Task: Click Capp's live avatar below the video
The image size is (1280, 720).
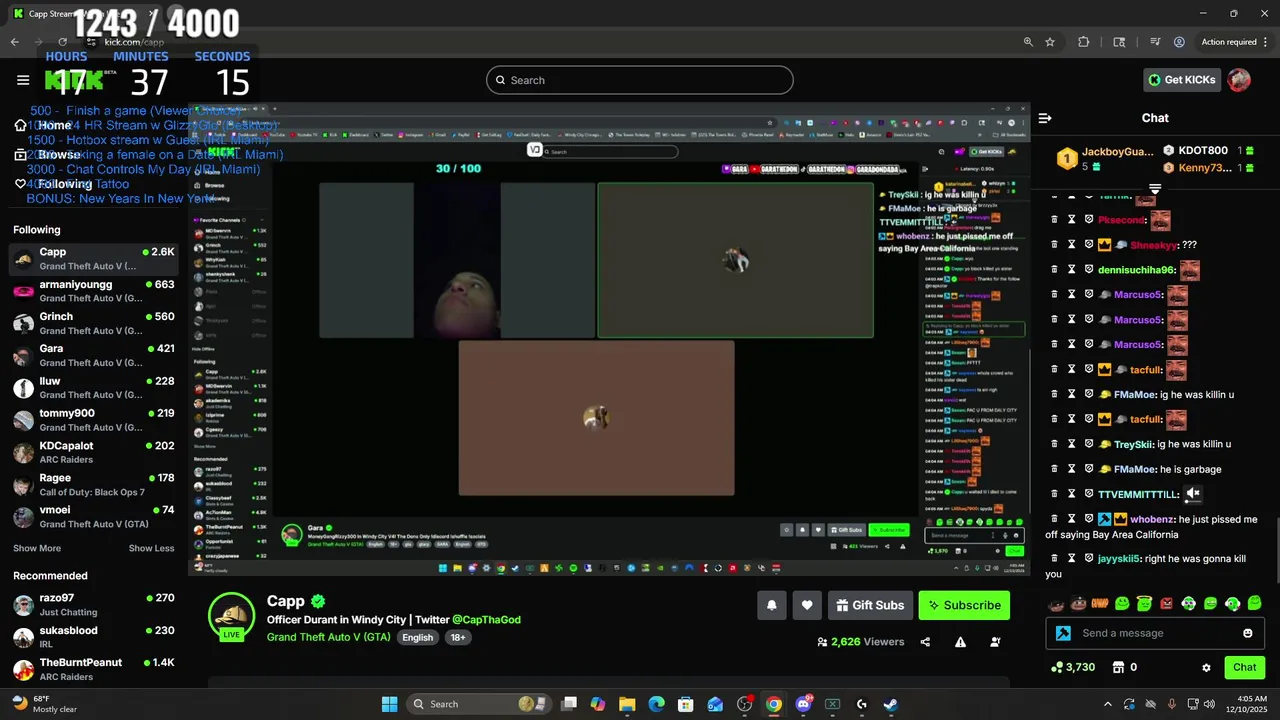Action: (x=231, y=615)
